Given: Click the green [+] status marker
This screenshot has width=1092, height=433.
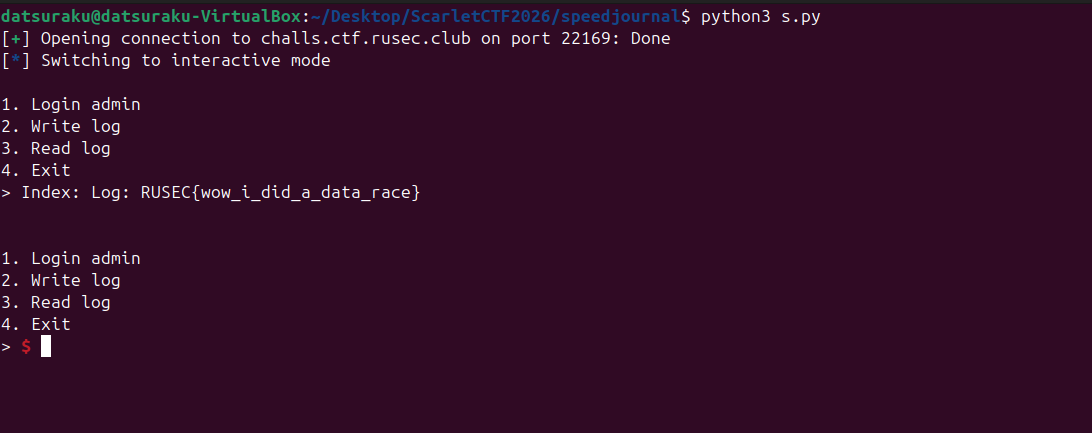Looking at the screenshot, I should (x=16, y=39).
